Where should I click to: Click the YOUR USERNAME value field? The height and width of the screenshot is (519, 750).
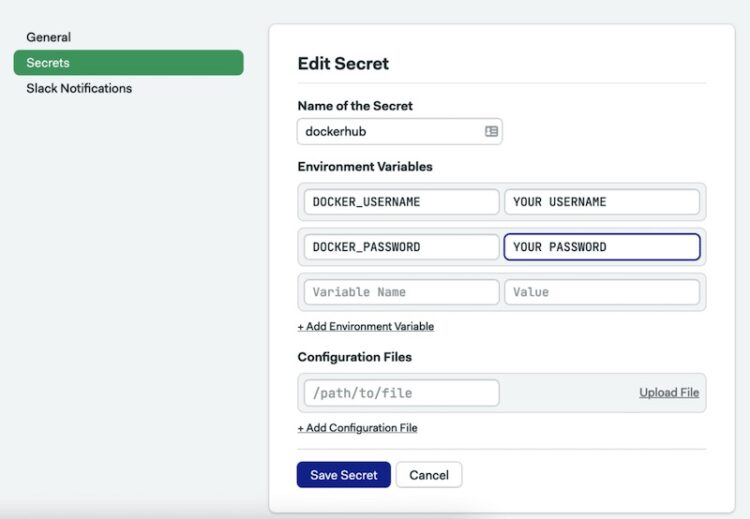click(602, 202)
